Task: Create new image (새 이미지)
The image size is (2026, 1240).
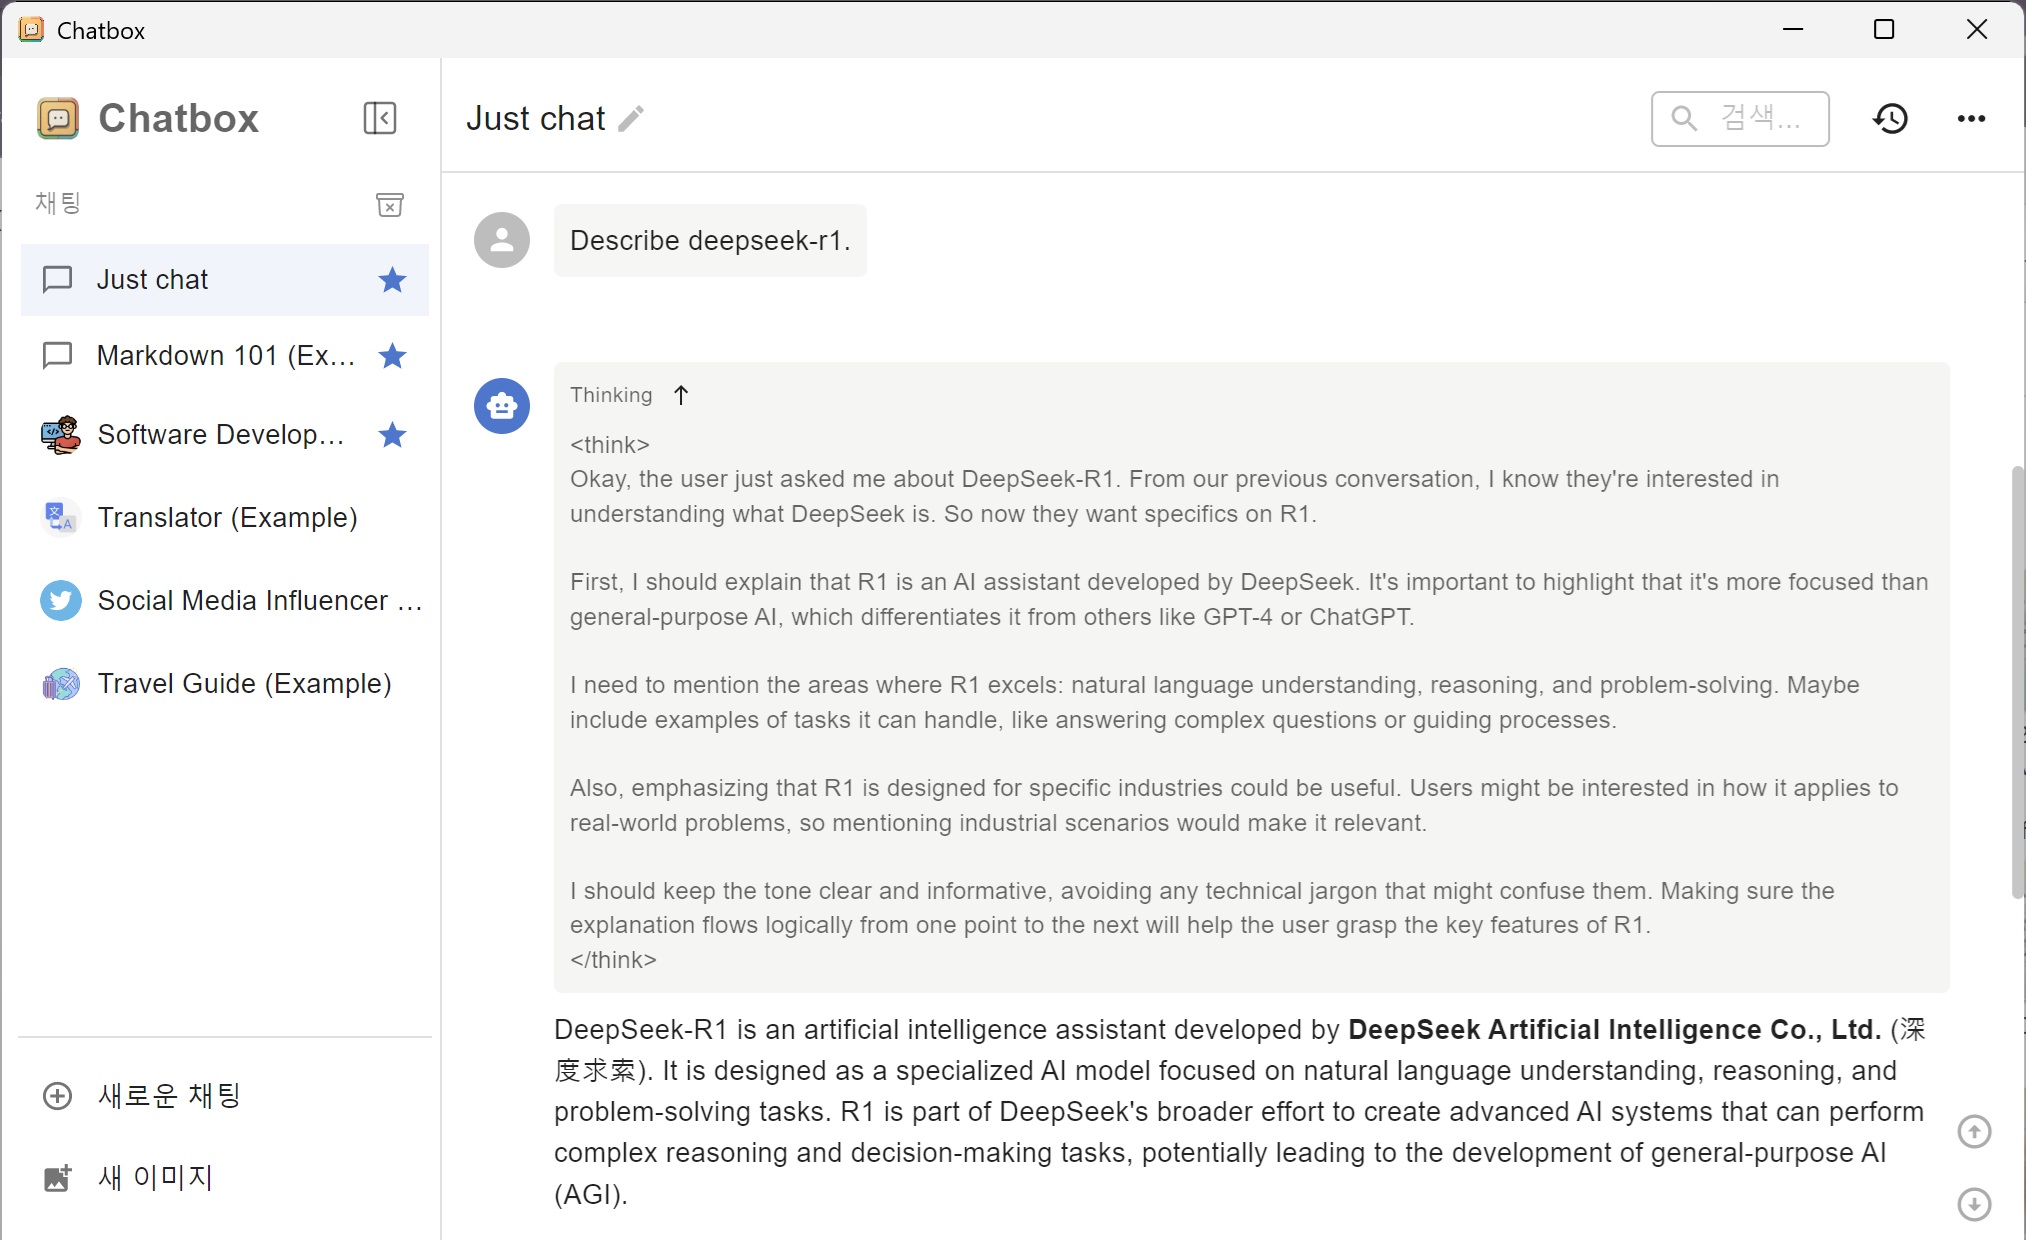Action: [155, 1178]
